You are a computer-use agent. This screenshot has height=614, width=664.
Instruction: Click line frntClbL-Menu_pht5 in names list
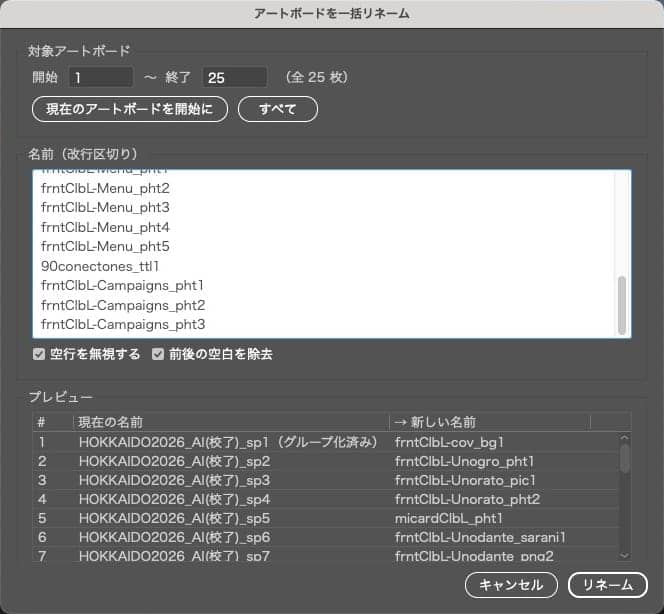(105, 246)
